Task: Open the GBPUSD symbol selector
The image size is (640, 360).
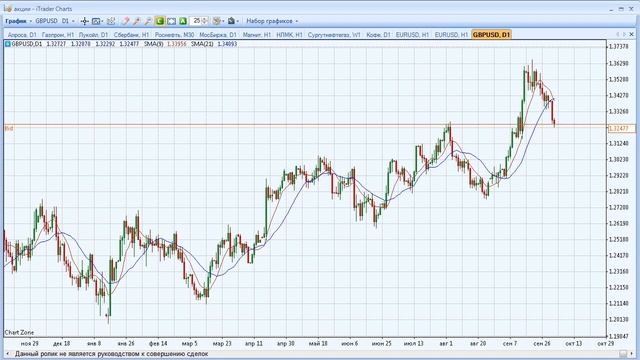Action: pyautogui.click(x=46, y=21)
